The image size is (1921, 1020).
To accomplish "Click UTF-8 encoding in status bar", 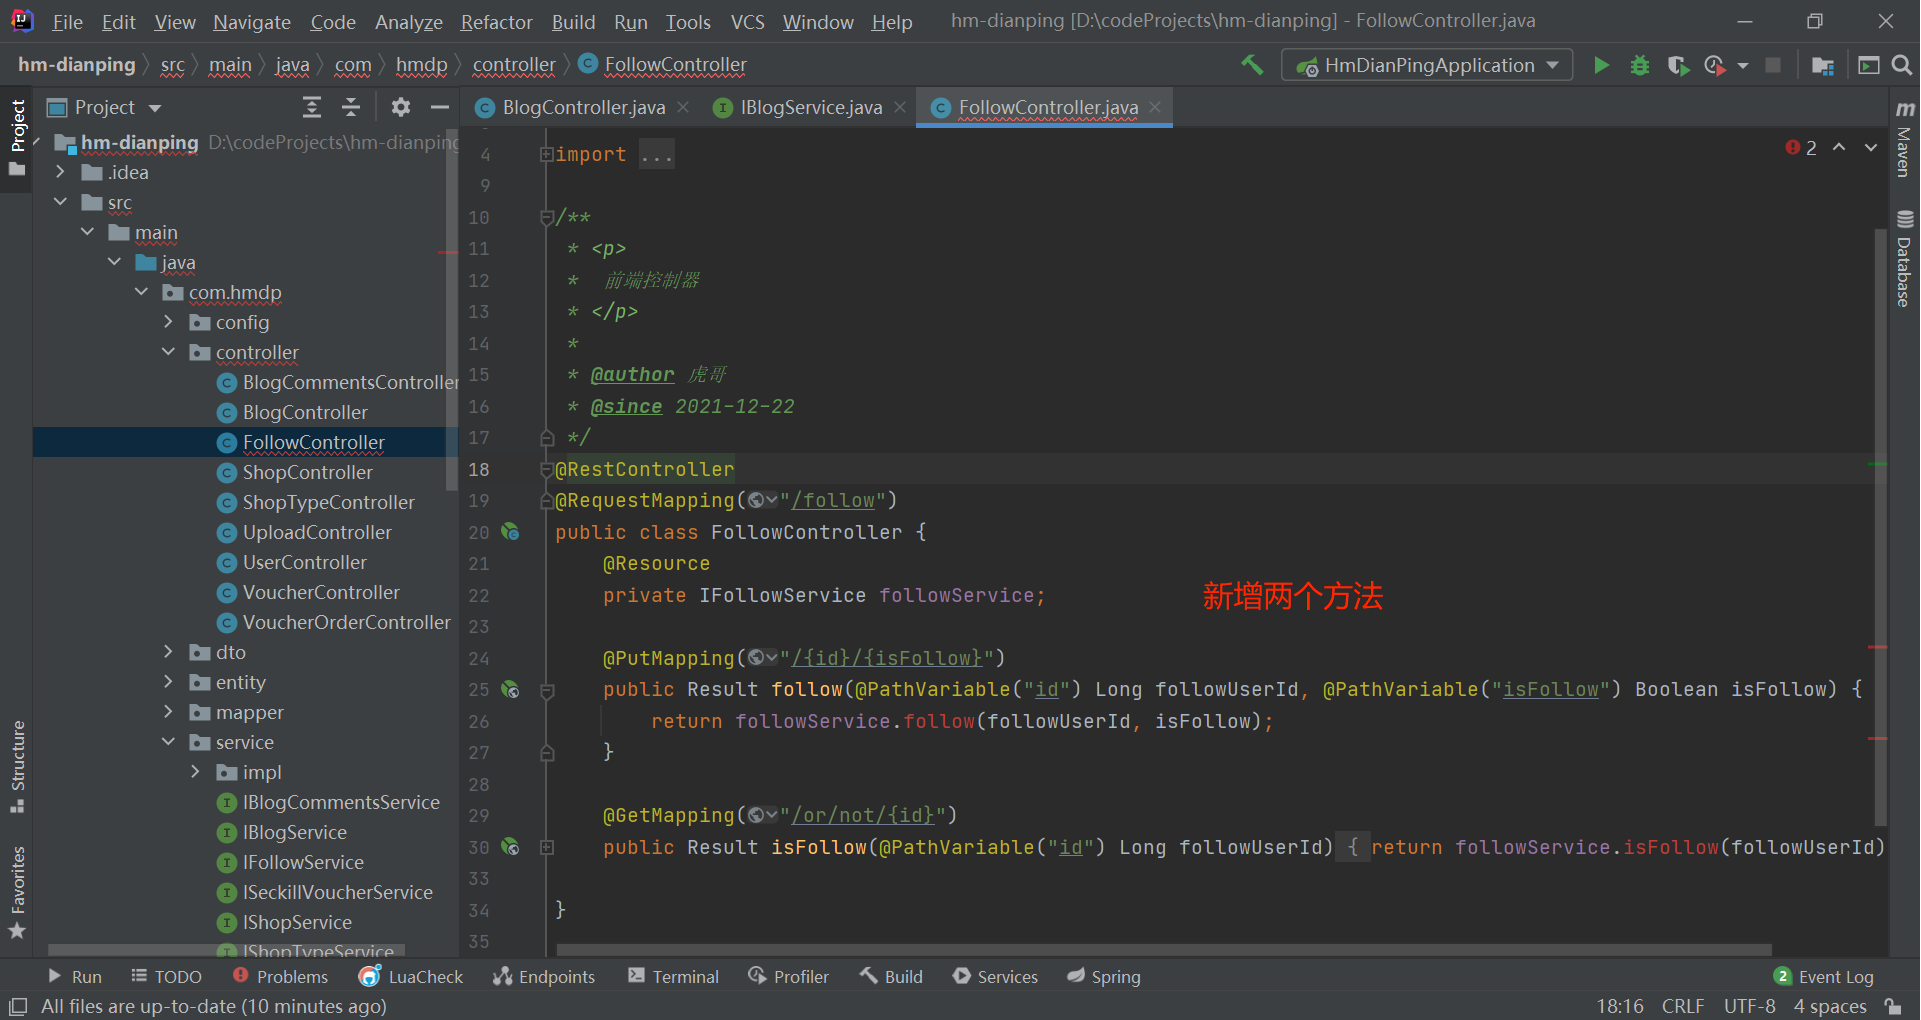I will (x=1750, y=1006).
